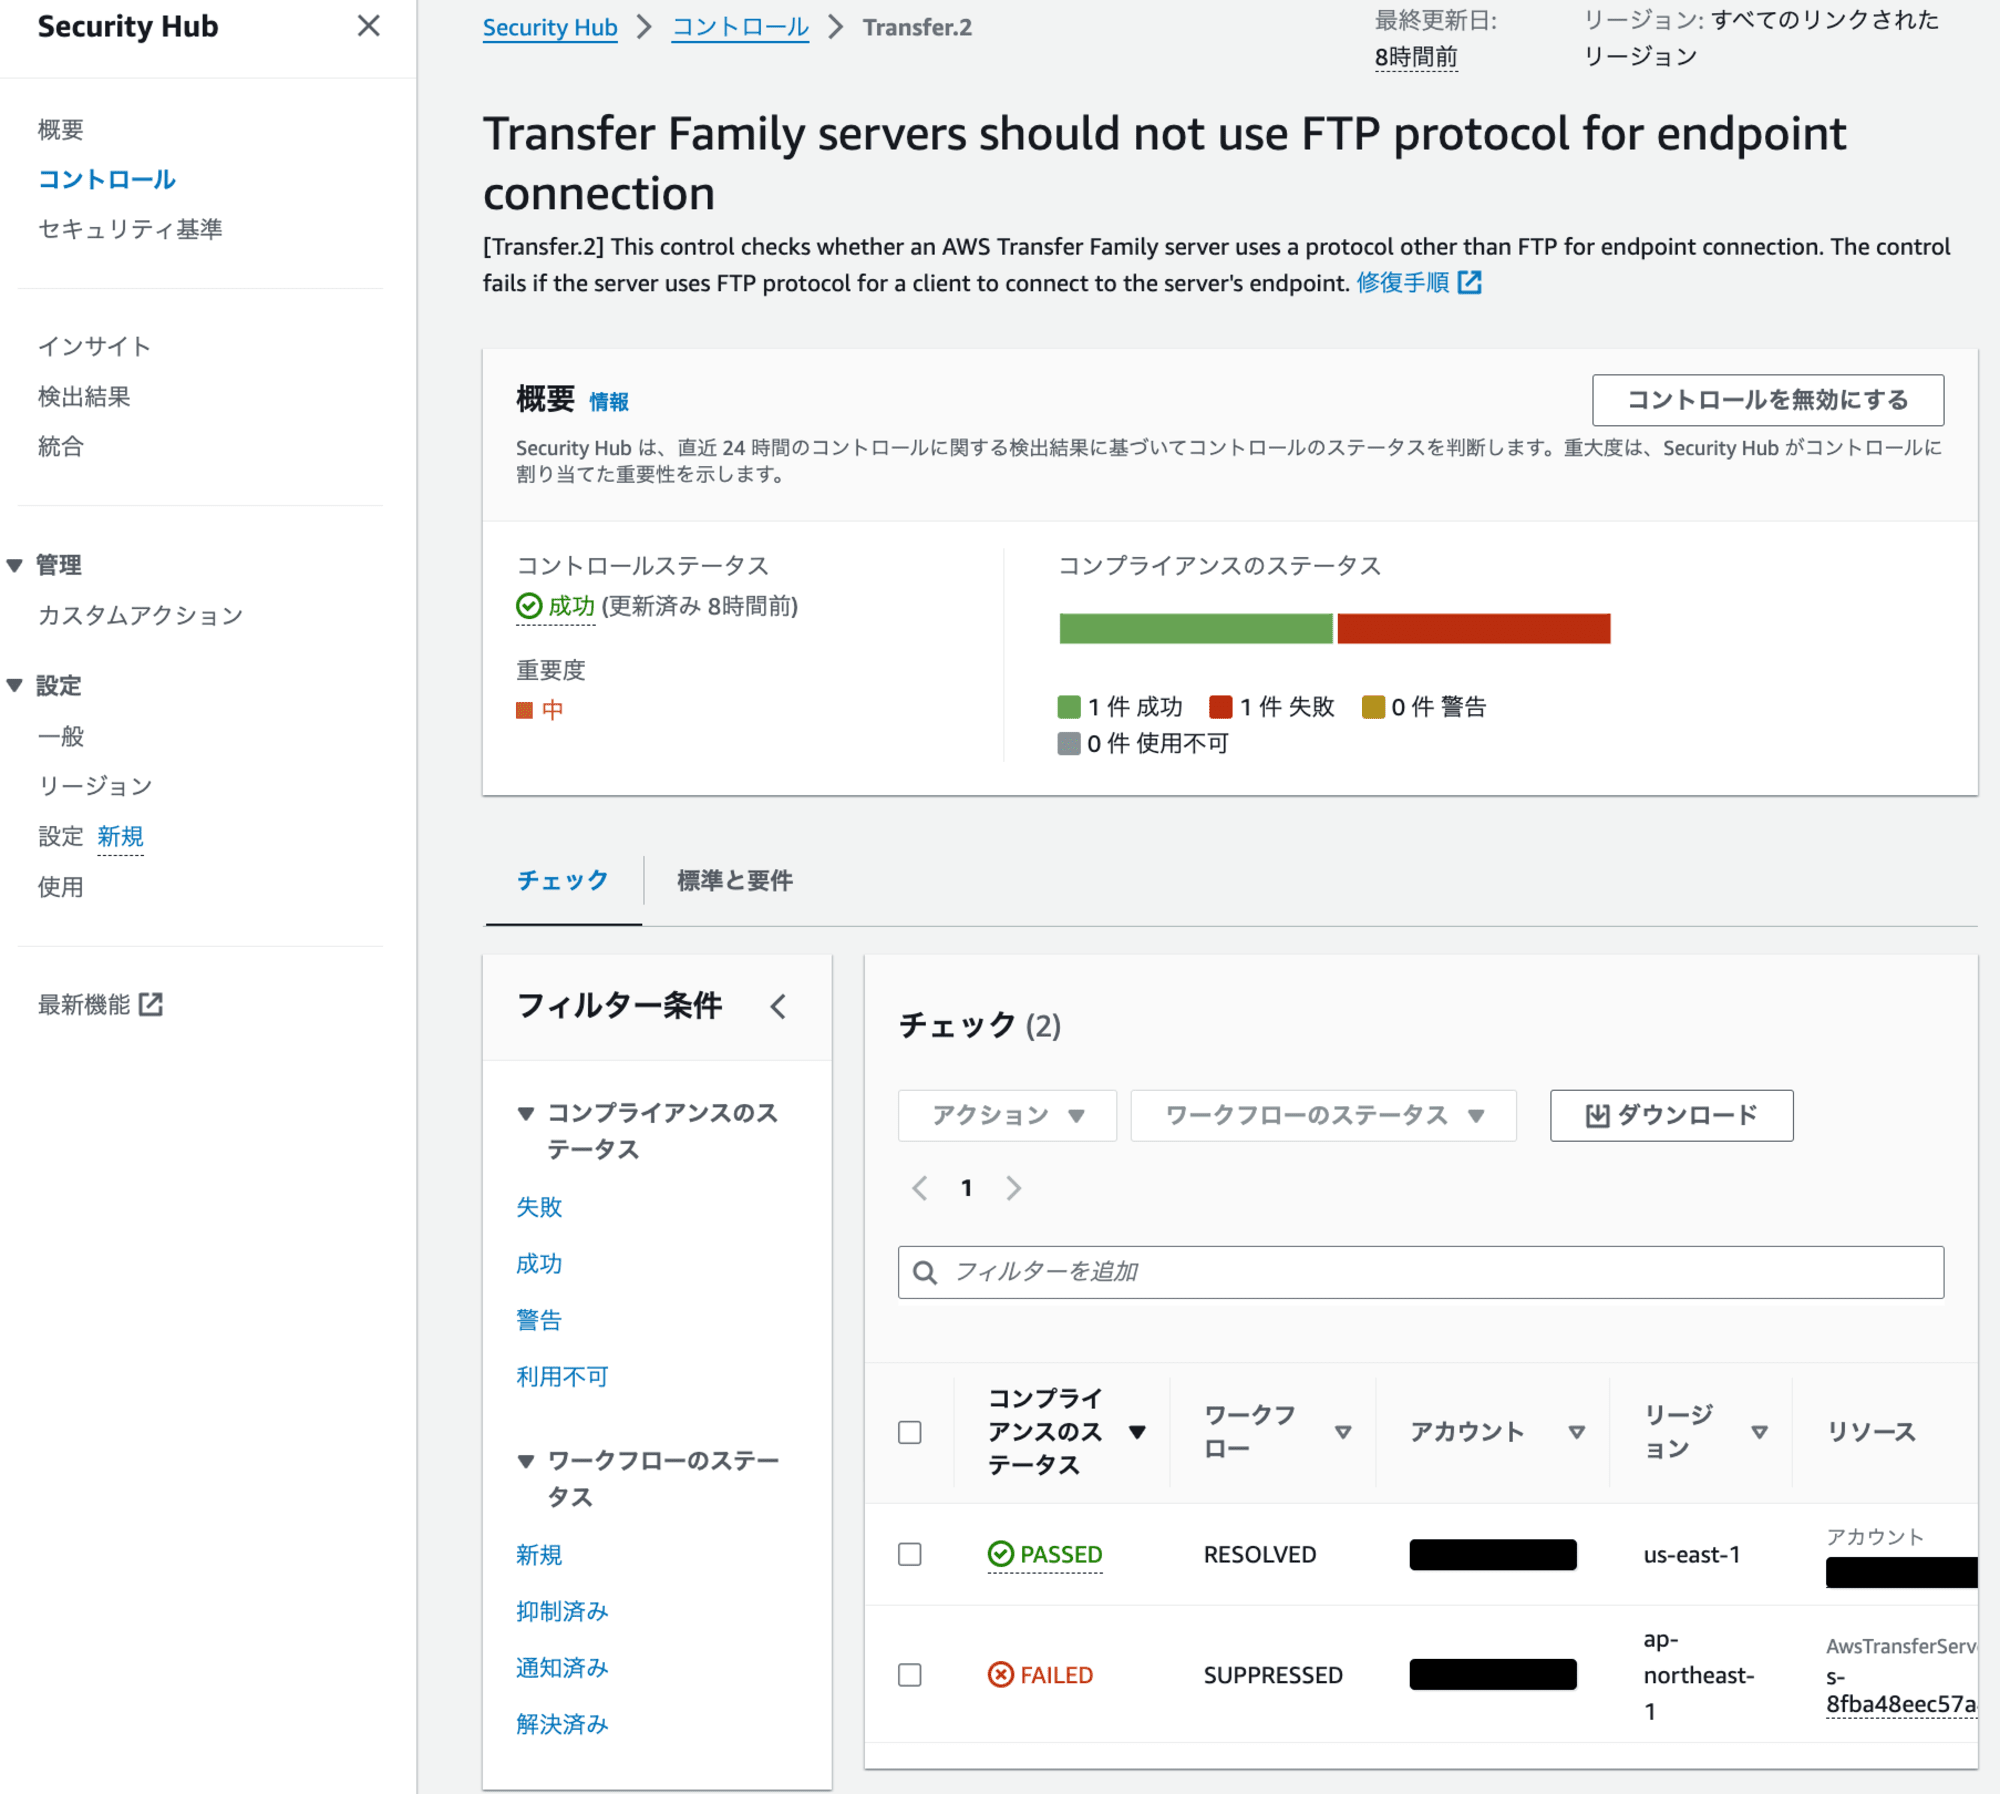Sort by アカウント column arrow
Viewport: 2000px width, 1794px height.
click(x=1577, y=1432)
